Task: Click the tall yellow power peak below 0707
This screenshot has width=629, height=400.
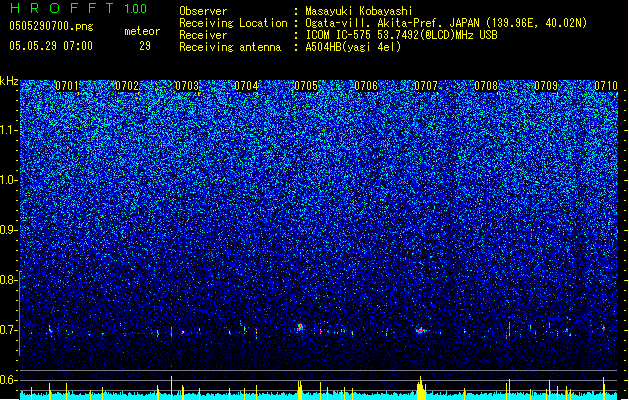Action: tap(421, 388)
